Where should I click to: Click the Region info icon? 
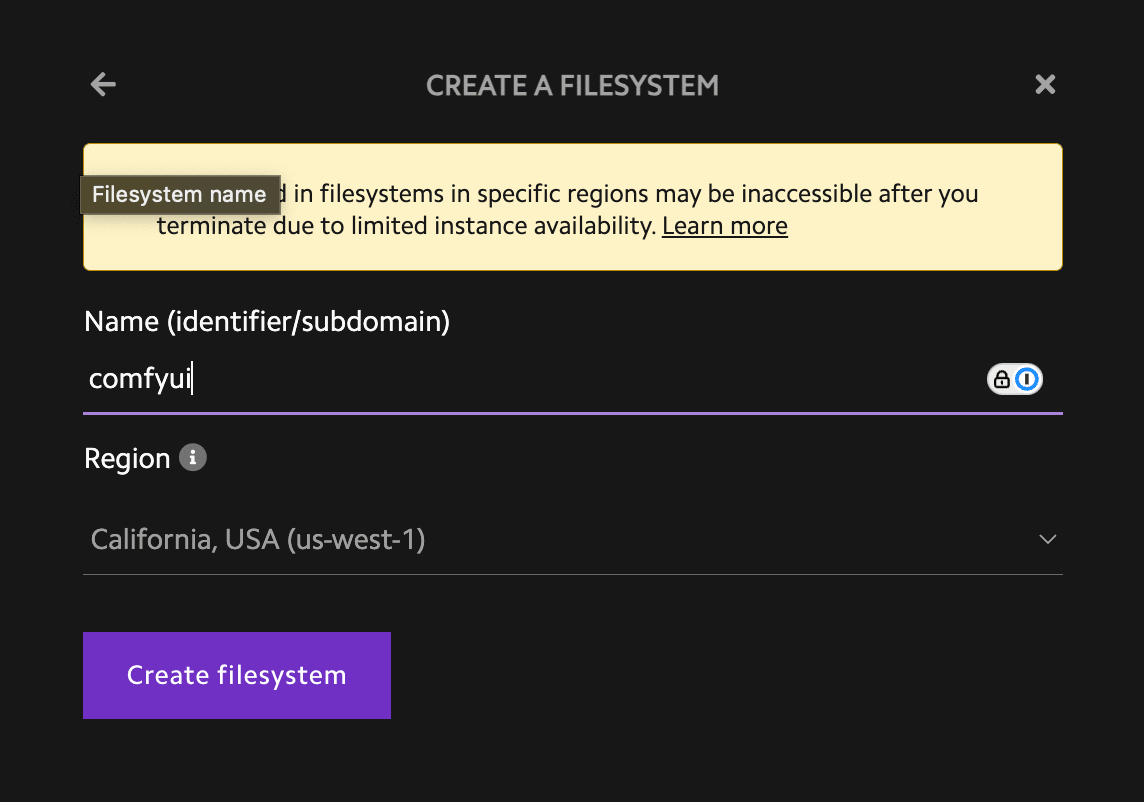pyautogui.click(x=193, y=458)
